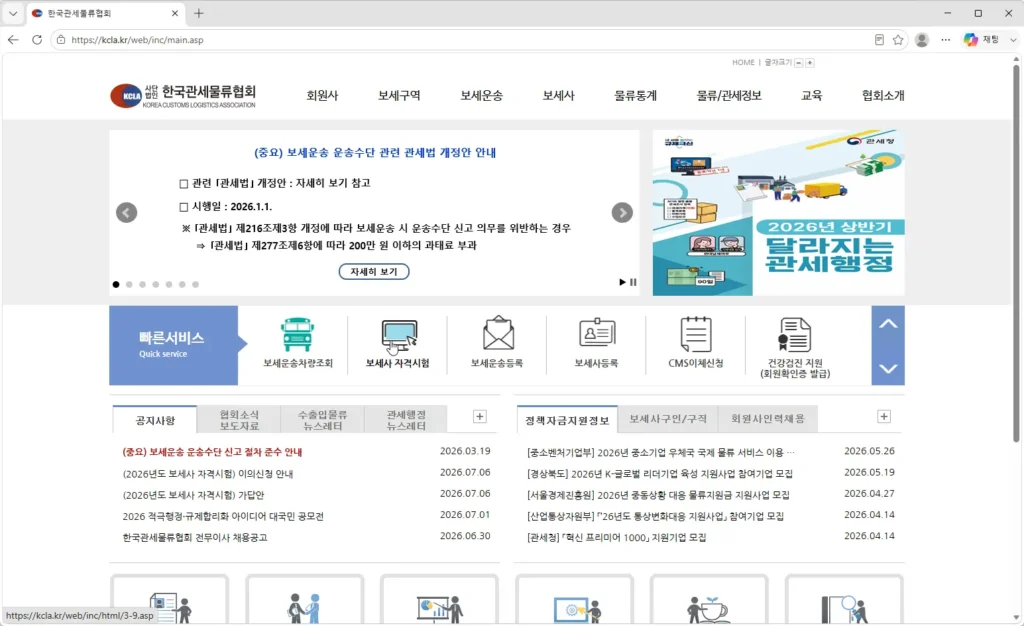Select the fifth banner slide dot
The height and width of the screenshot is (626, 1024).
[169, 285]
